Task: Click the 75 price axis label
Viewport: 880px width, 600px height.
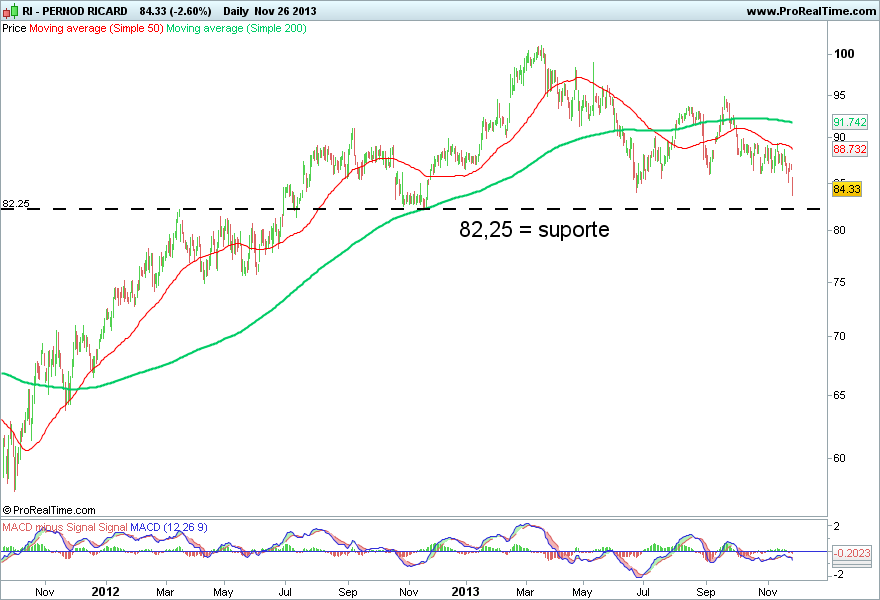Action: click(x=840, y=282)
